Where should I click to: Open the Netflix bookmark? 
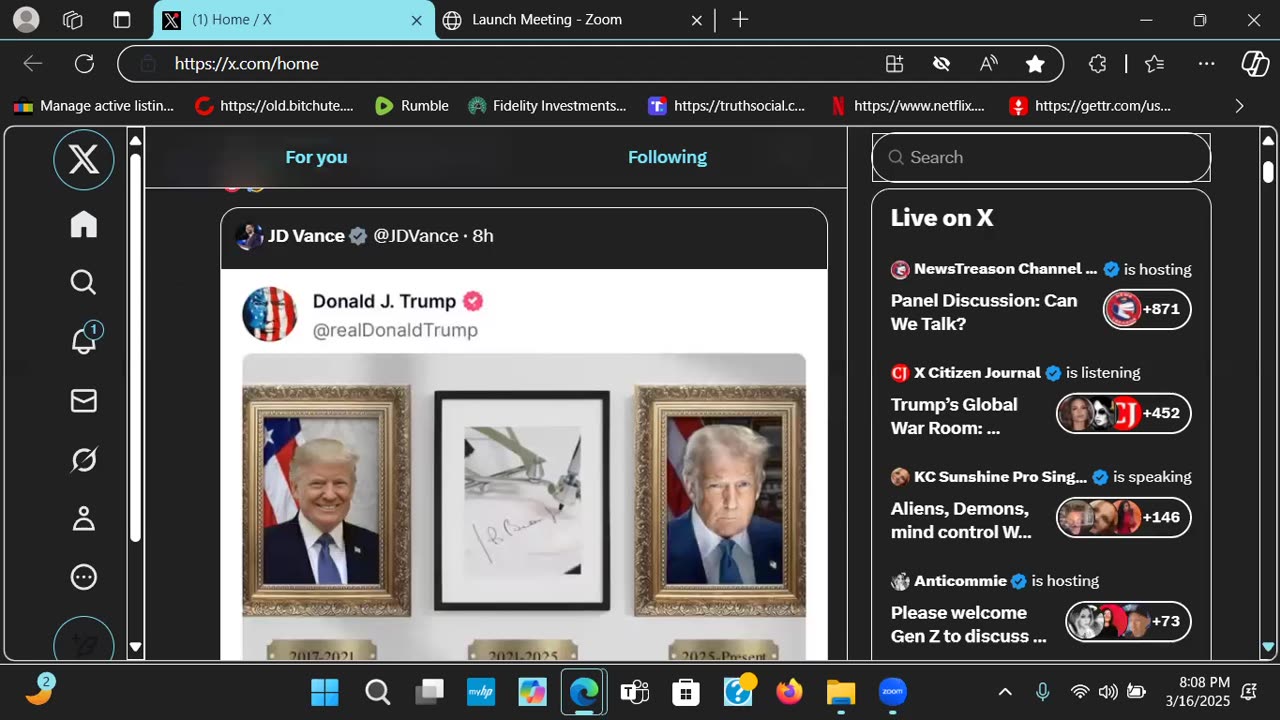point(908,106)
